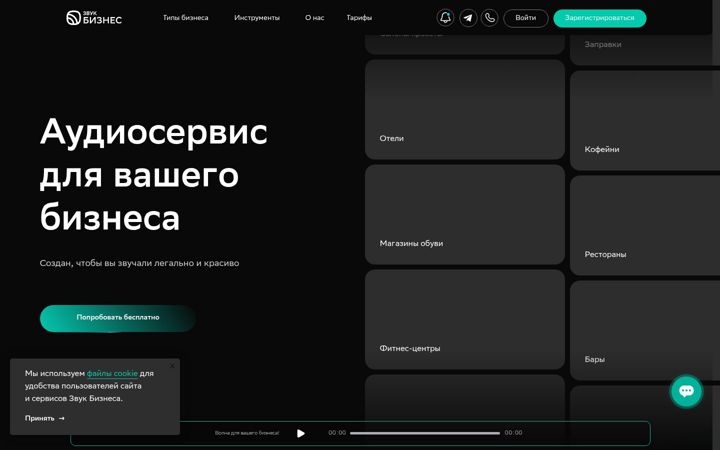Click the Создан, чтобы вы звучали subtitle

(139, 263)
